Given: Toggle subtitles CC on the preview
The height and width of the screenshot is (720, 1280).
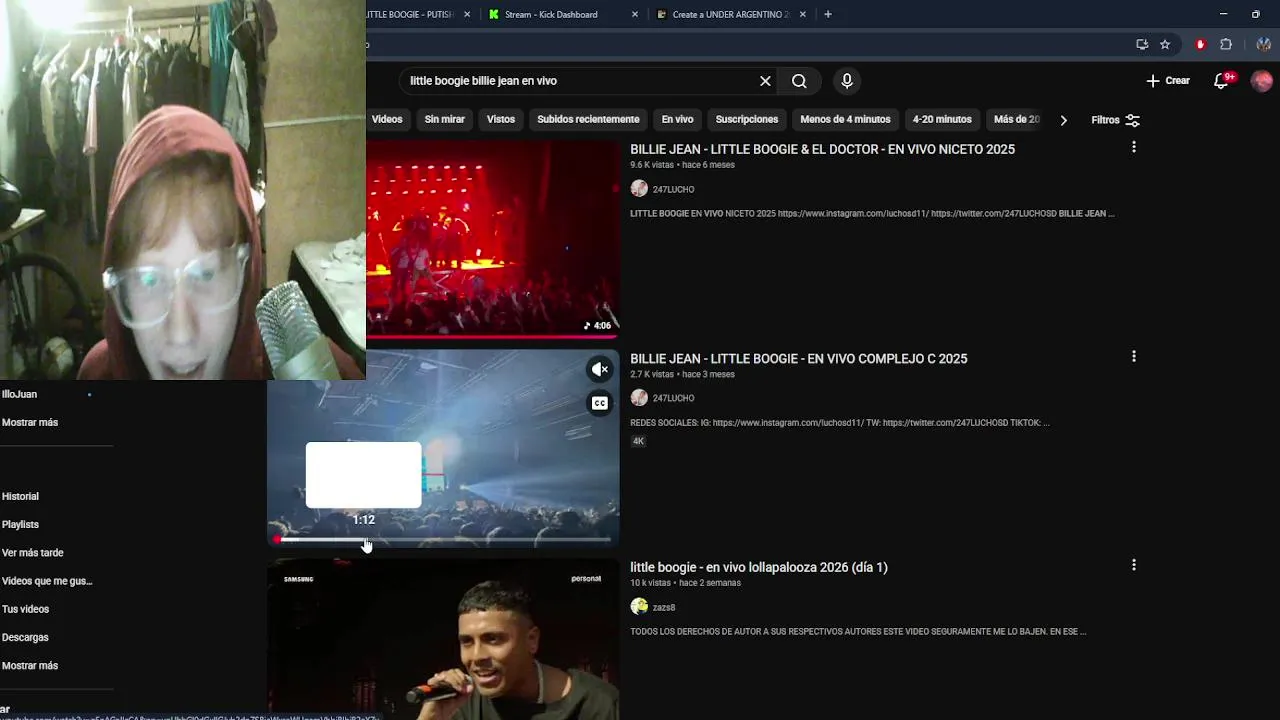Looking at the screenshot, I should [600, 403].
